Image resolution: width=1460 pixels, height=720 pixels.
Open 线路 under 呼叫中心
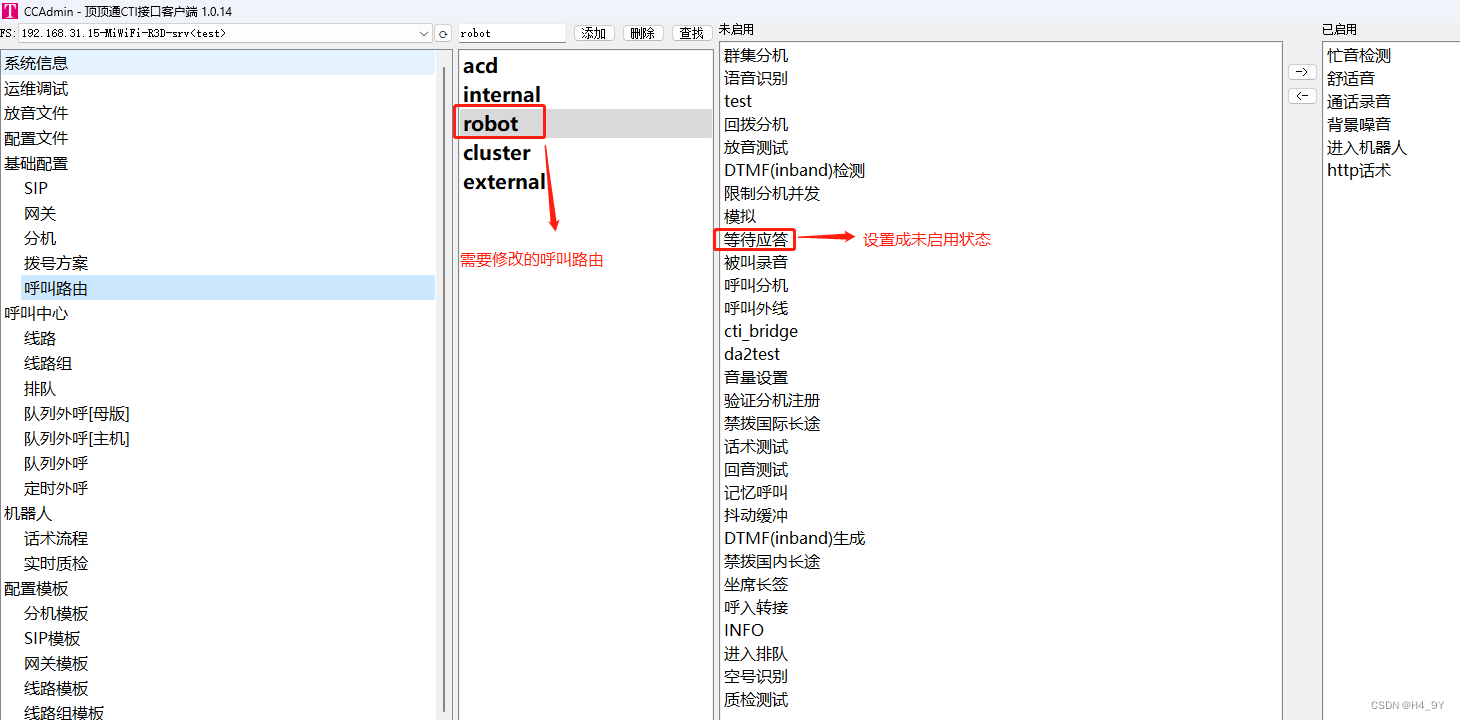40,338
